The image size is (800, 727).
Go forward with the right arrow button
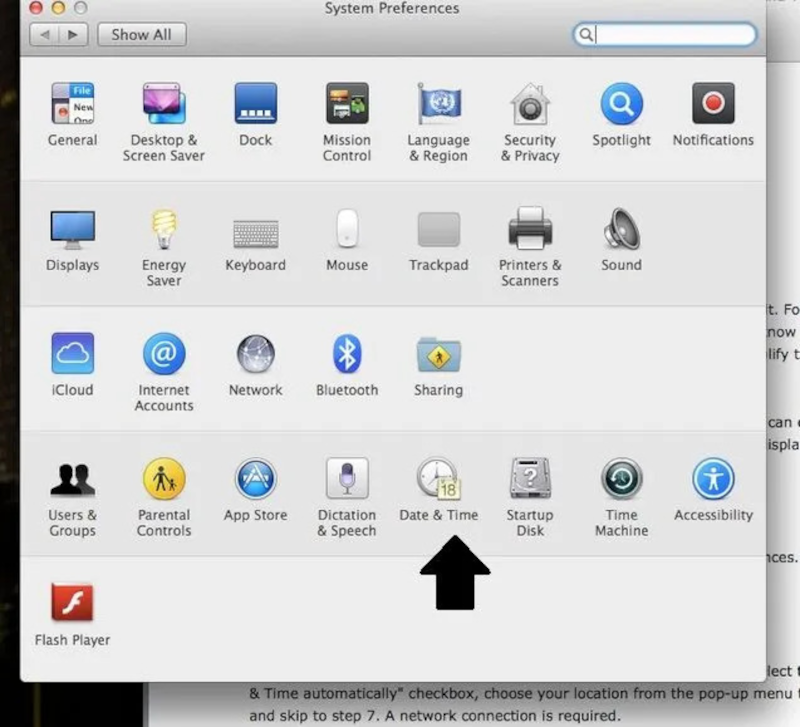pos(73,34)
